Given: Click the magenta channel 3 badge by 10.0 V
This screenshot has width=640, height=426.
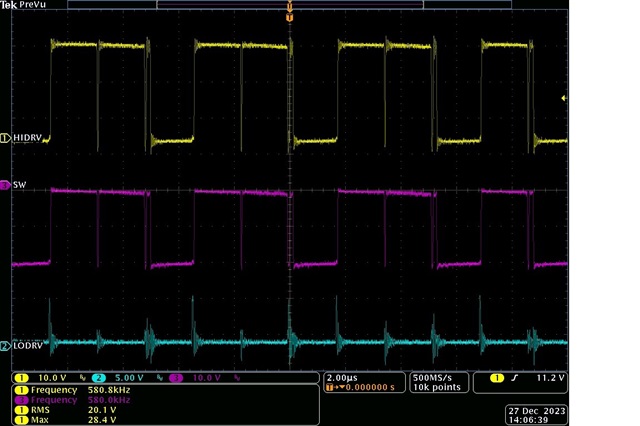Looking at the screenshot, I should coord(176,378).
